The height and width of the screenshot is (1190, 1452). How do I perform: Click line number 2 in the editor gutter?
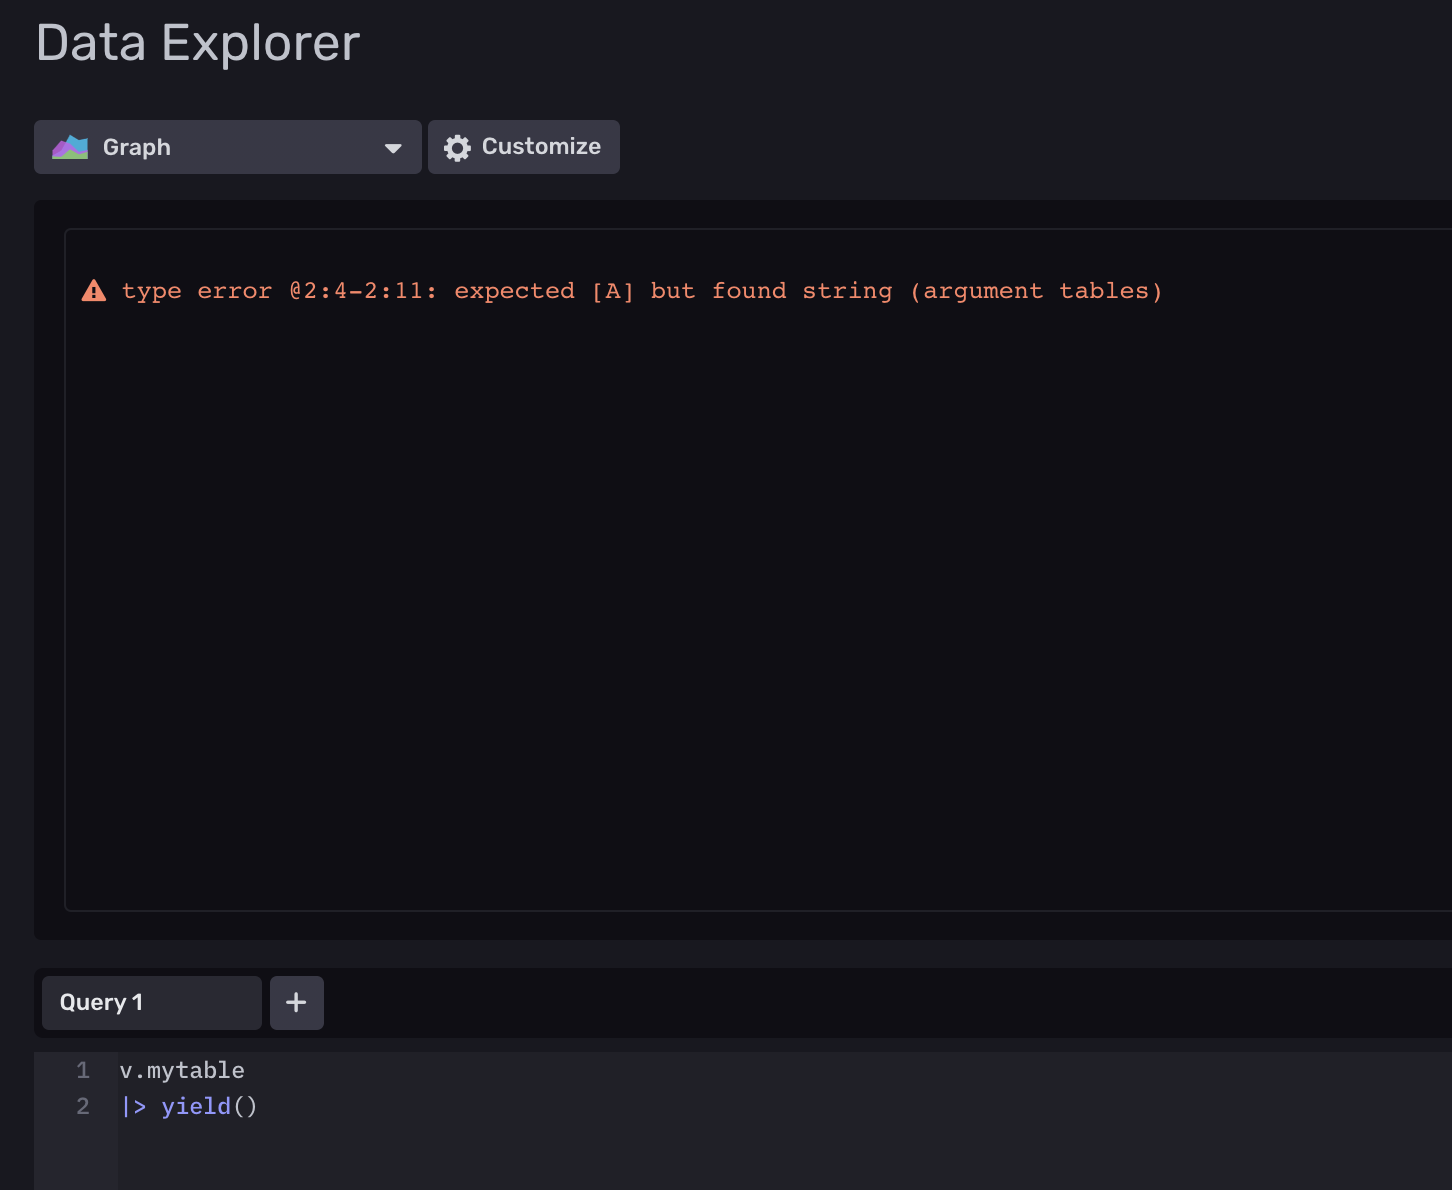coord(82,1106)
